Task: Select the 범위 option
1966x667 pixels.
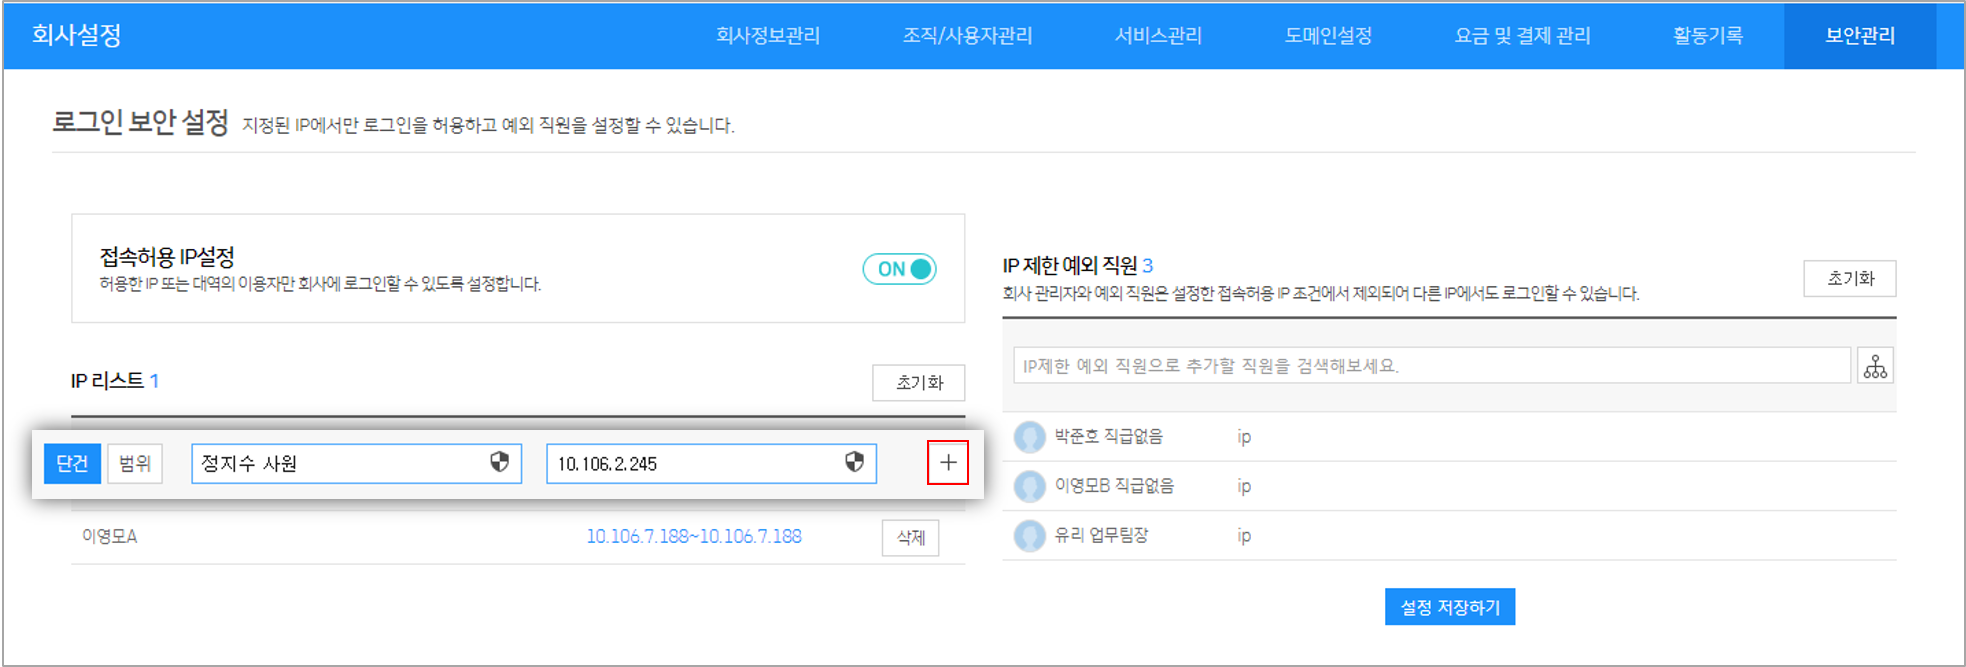Action: (x=135, y=464)
